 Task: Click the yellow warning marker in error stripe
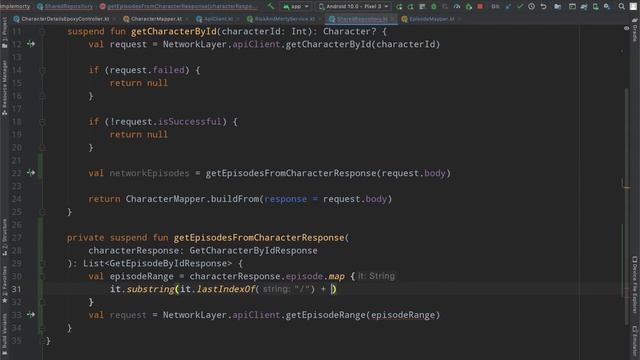[627, 187]
